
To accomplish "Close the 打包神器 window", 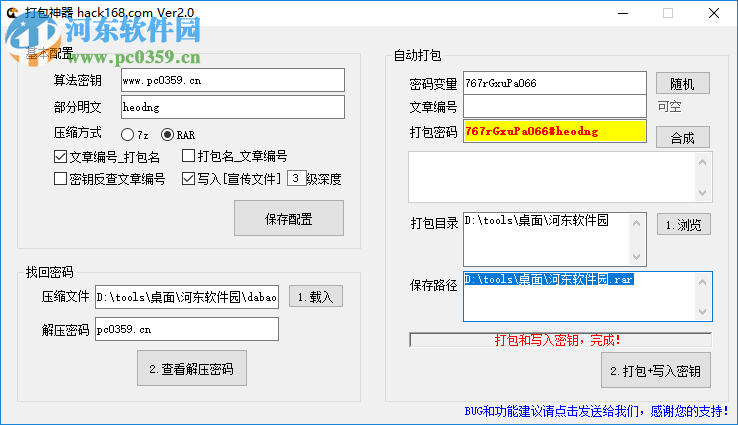I will (x=714, y=13).
